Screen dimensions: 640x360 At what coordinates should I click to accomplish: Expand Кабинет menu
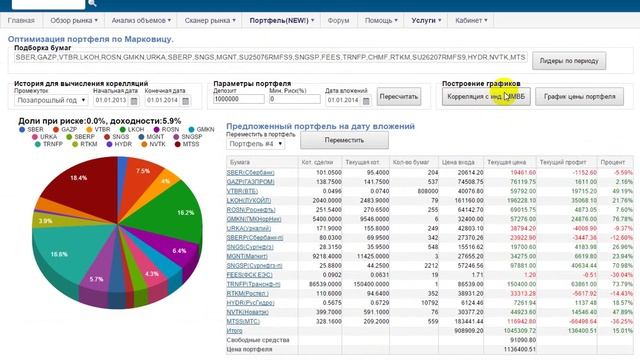point(471,20)
